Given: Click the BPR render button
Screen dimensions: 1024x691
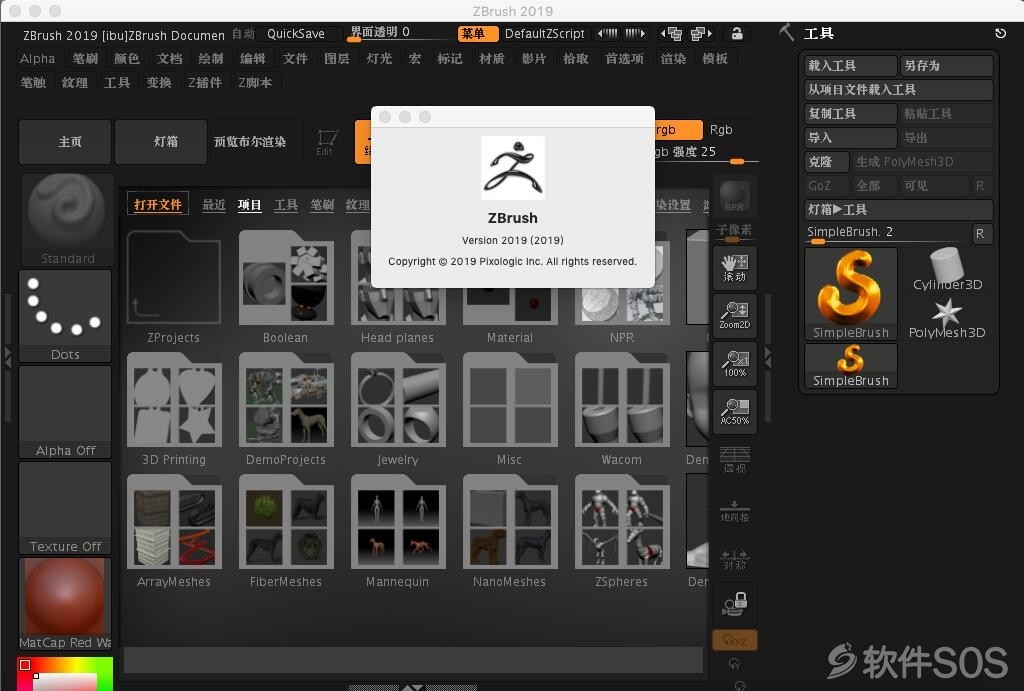Looking at the screenshot, I should [735, 196].
